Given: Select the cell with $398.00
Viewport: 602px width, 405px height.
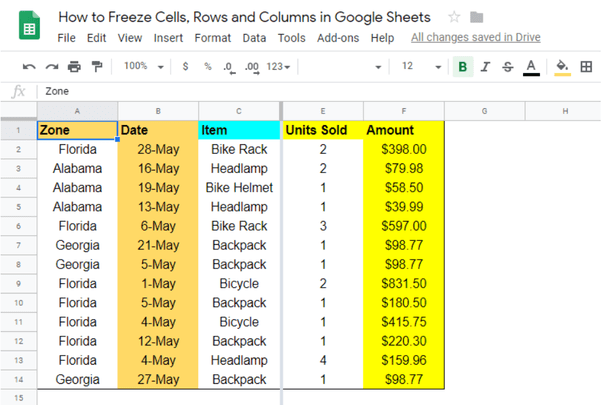Looking at the screenshot, I should click(404, 149).
